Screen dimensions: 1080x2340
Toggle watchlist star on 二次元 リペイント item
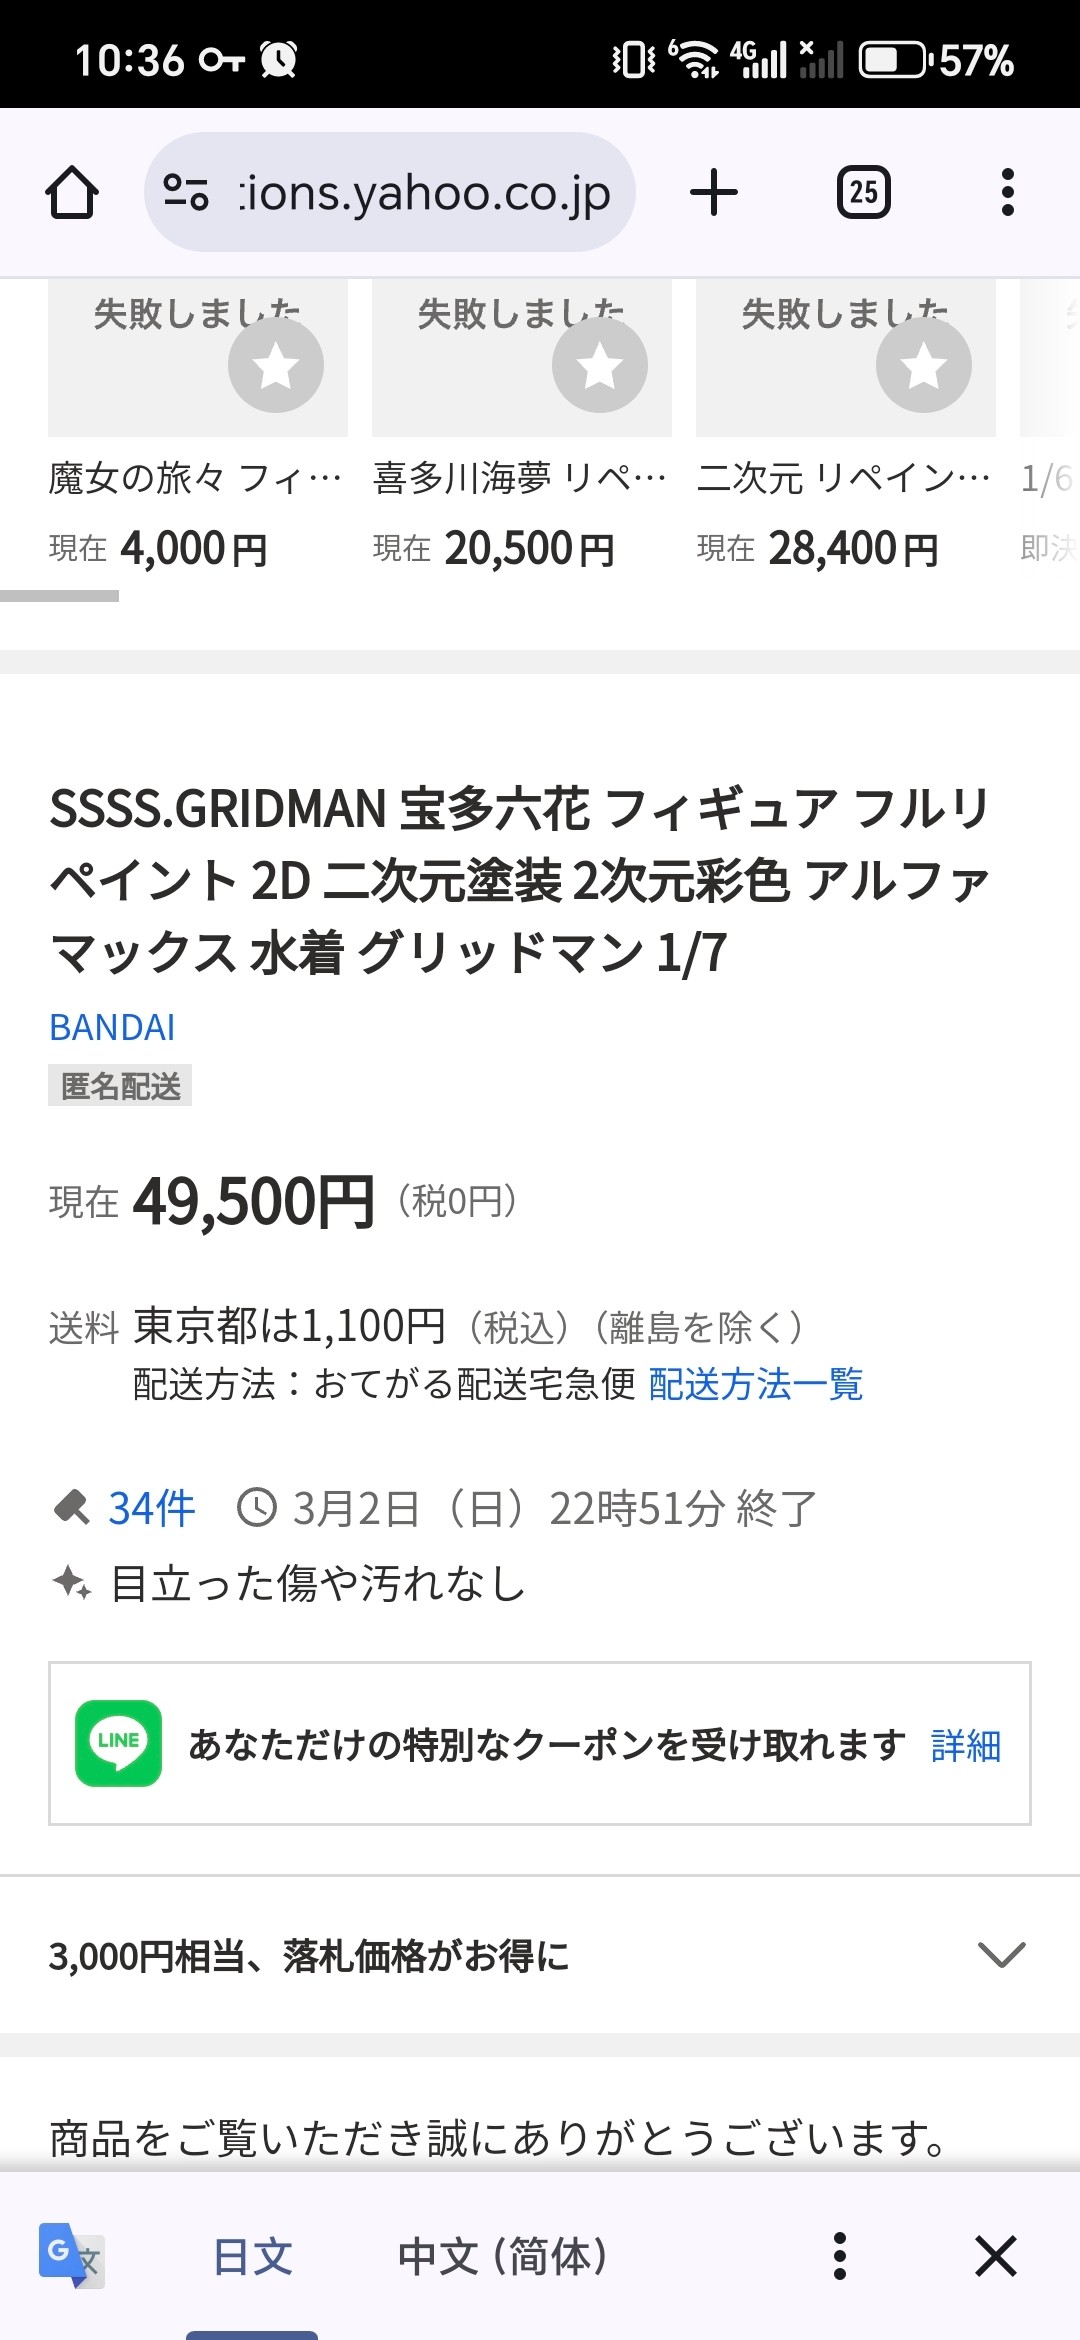click(924, 365)
